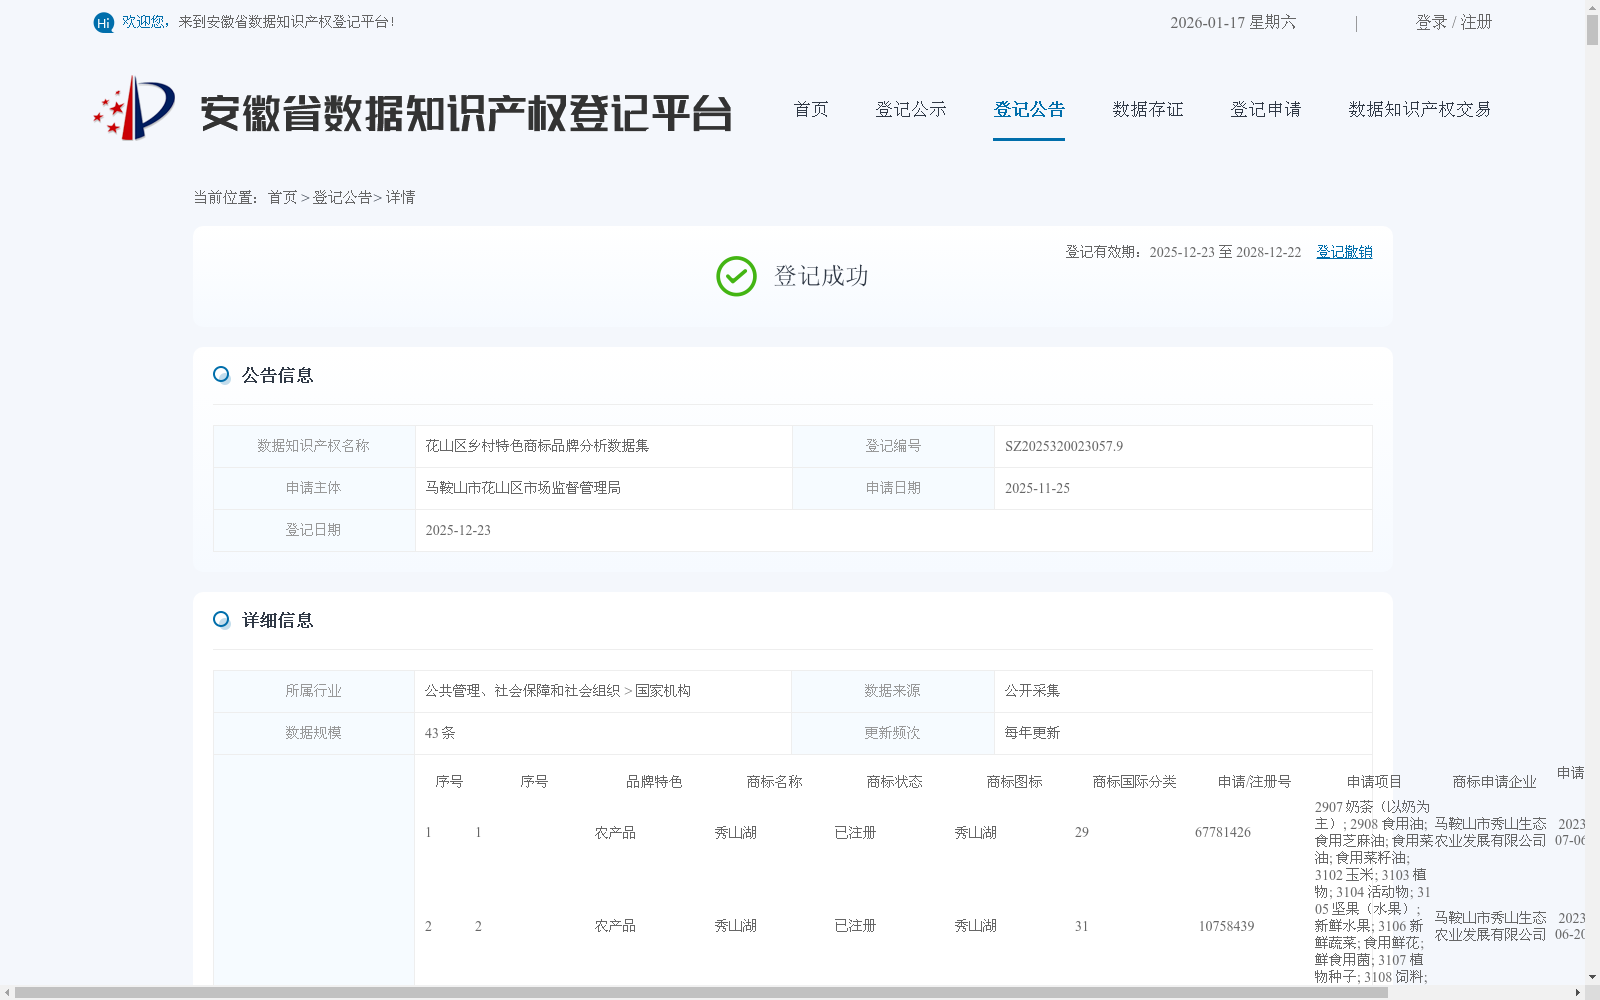This screenshot has width=1600, height=1000.
Task: Click the 商标图标 column header
Action: click(x=1014, y=782)
